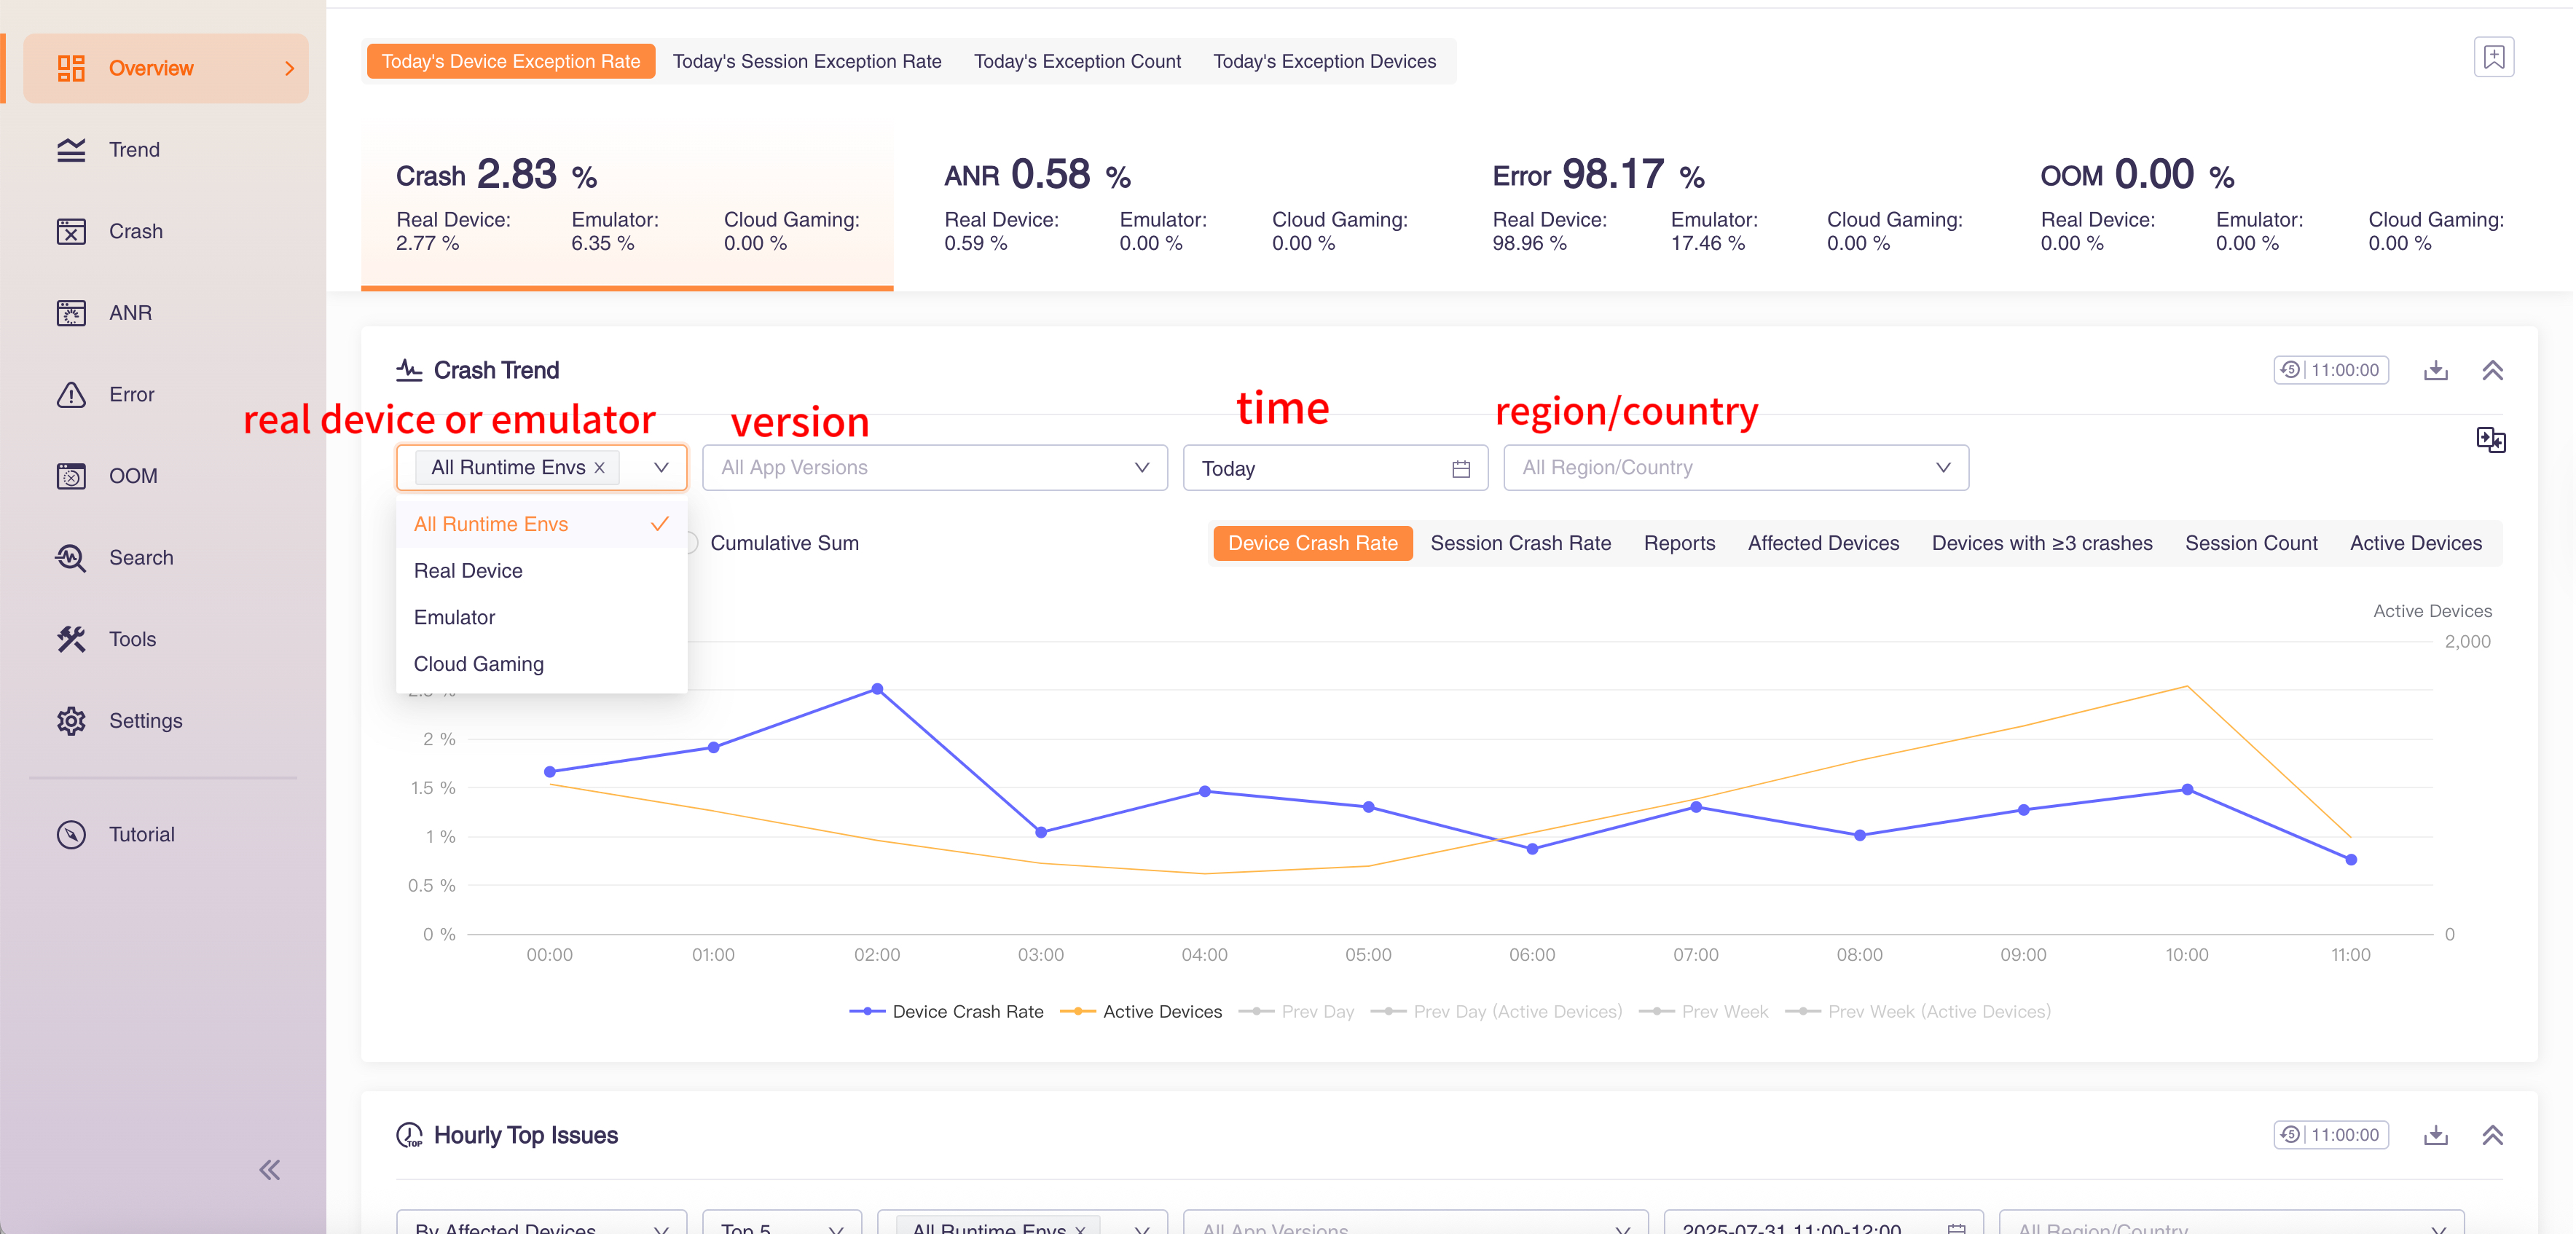The image size is (2576, 1234).
Task: Open the All Region/Country dropdown
Action: [x=1736, y=468]
